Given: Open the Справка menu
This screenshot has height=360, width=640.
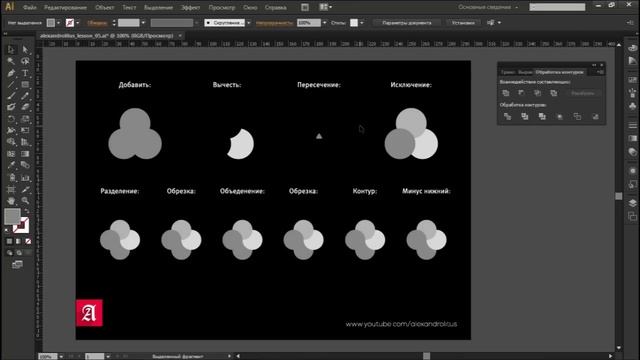Looking at the screenshot, I should pos(276,7).
